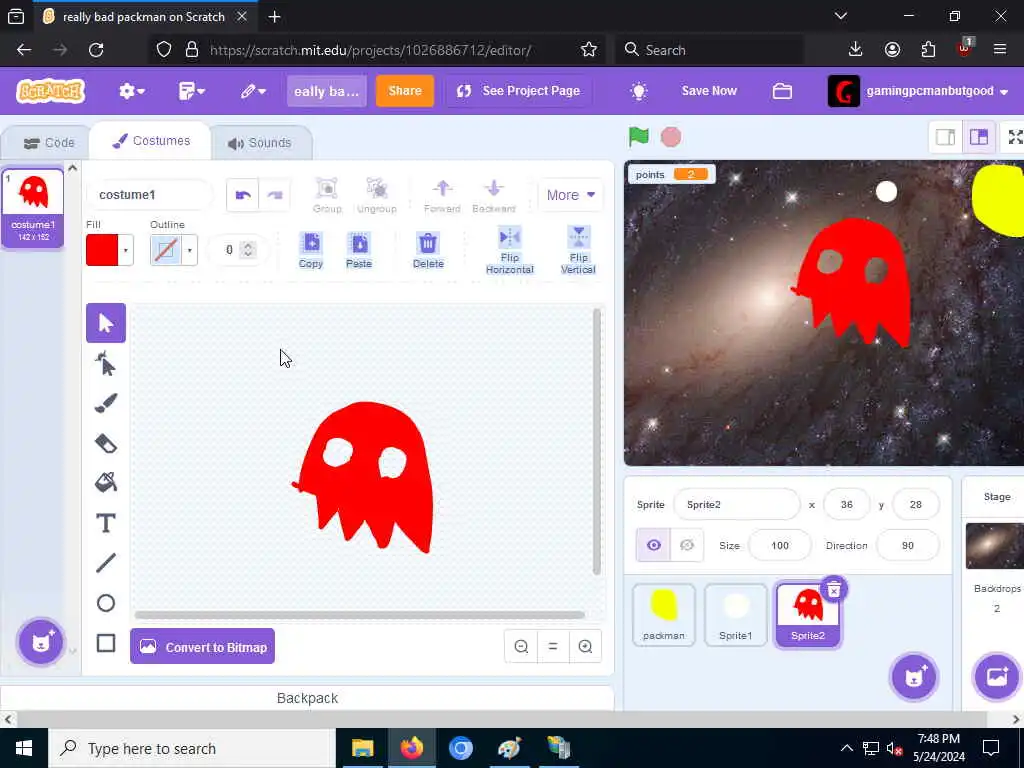Flip the costume vertically
Image resolution: width=1024 pixels, height=768 pixels.
tap(578, 250)
